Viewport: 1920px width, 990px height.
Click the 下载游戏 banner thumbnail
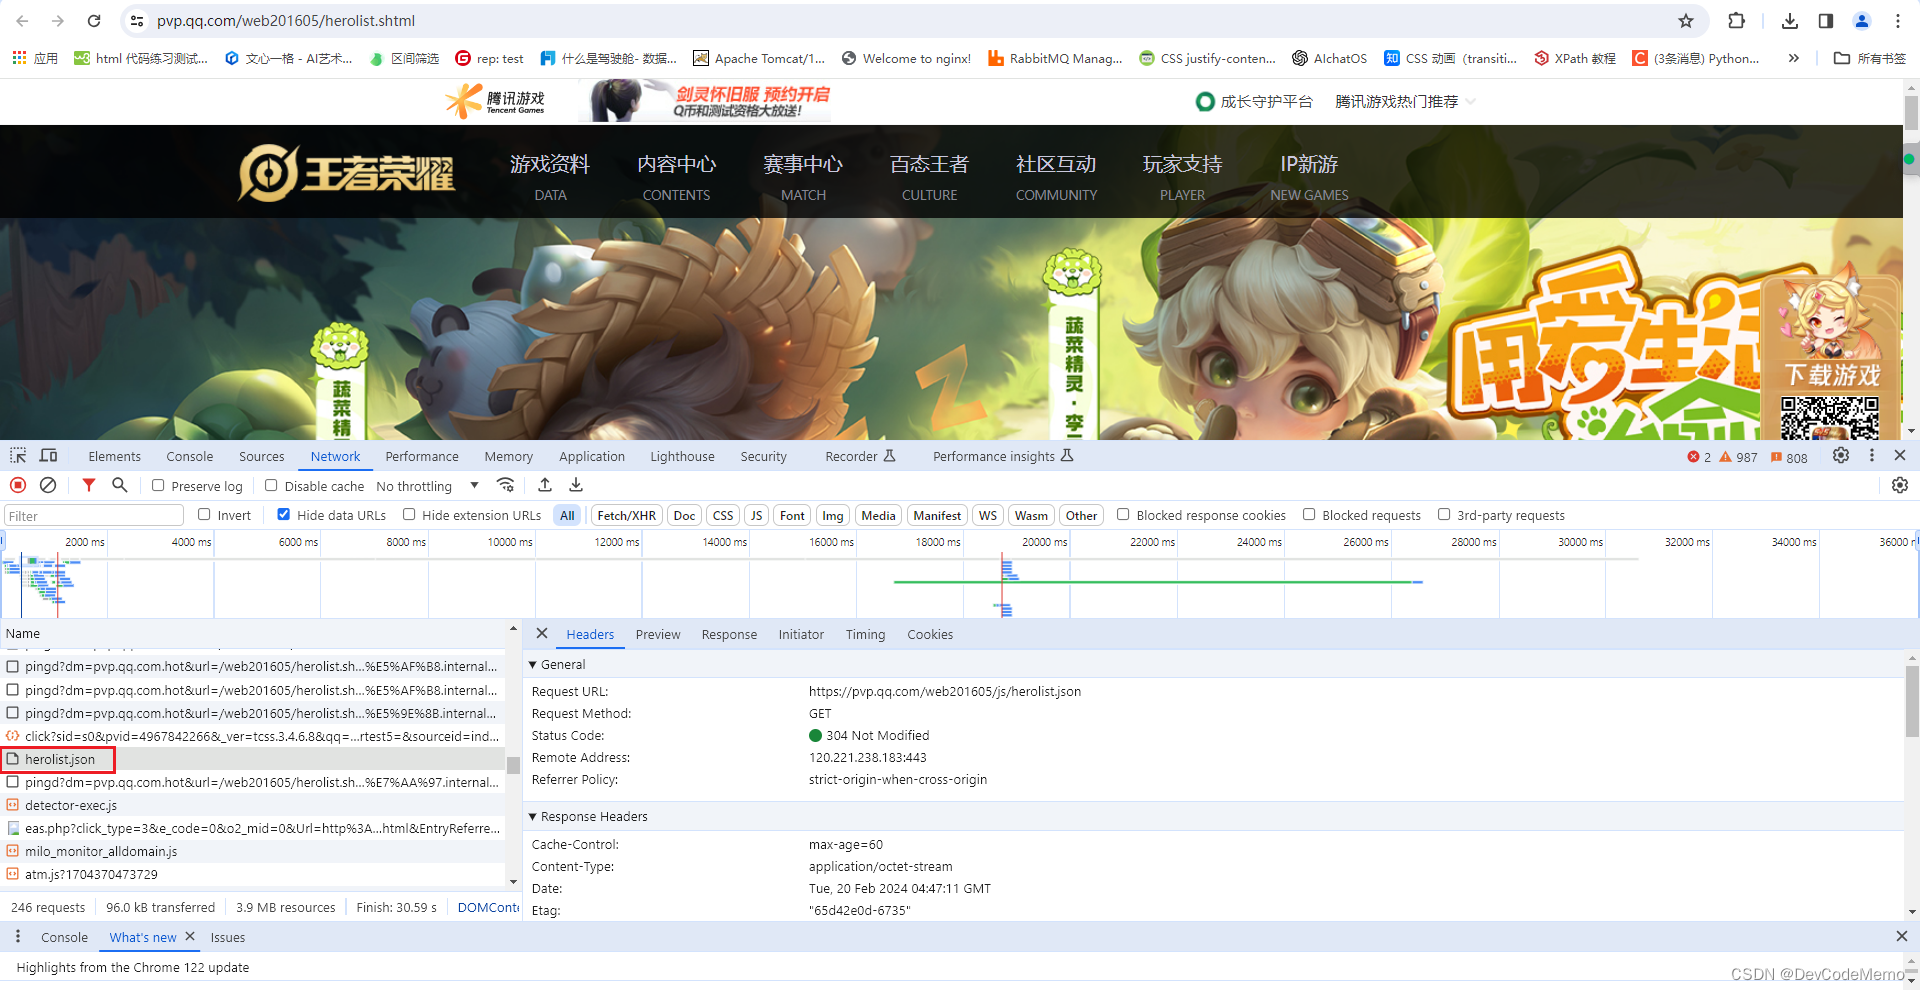click(x=1832, y=355)
